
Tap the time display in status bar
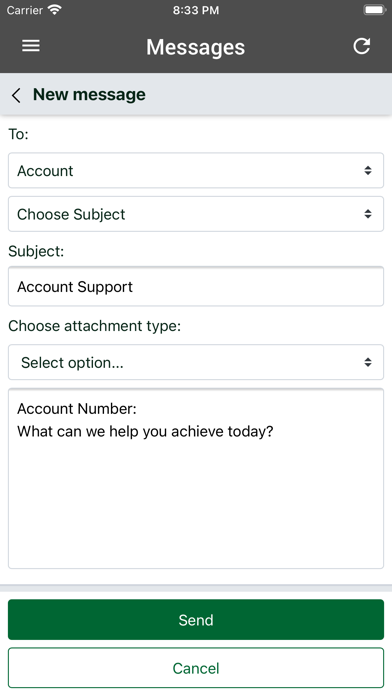pos(196,10)
